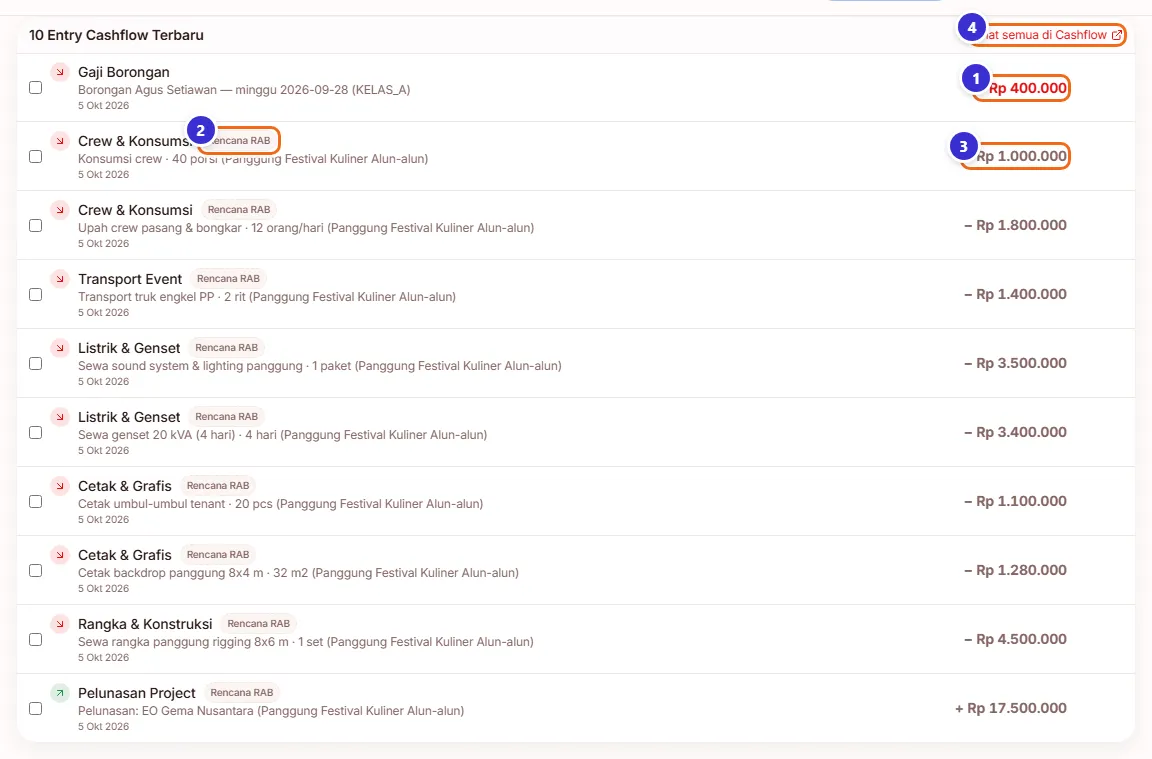Tick the checkbox for Gaji Borongan entry
1152x759 pixels.
click(35, 87)
